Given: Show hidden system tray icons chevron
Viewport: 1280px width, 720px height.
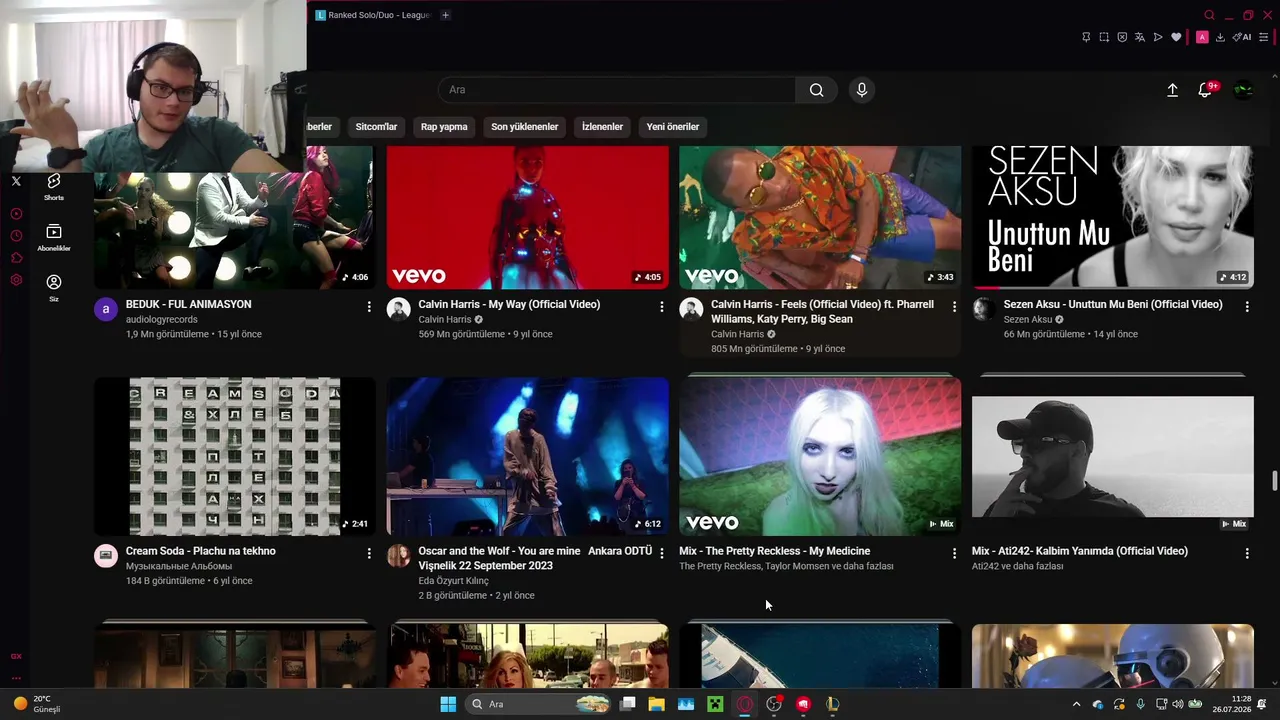Looking at the screenshot, I should pyautogui.click(x=1076, y=704).
